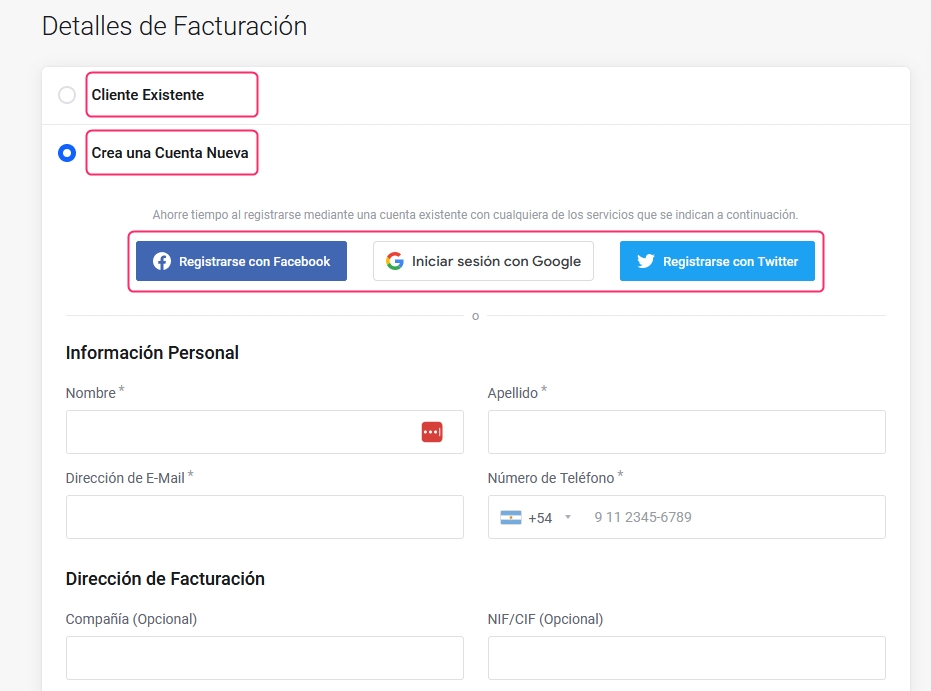
Task: Click the Argentina flag icon
Action: click(511, 518)
